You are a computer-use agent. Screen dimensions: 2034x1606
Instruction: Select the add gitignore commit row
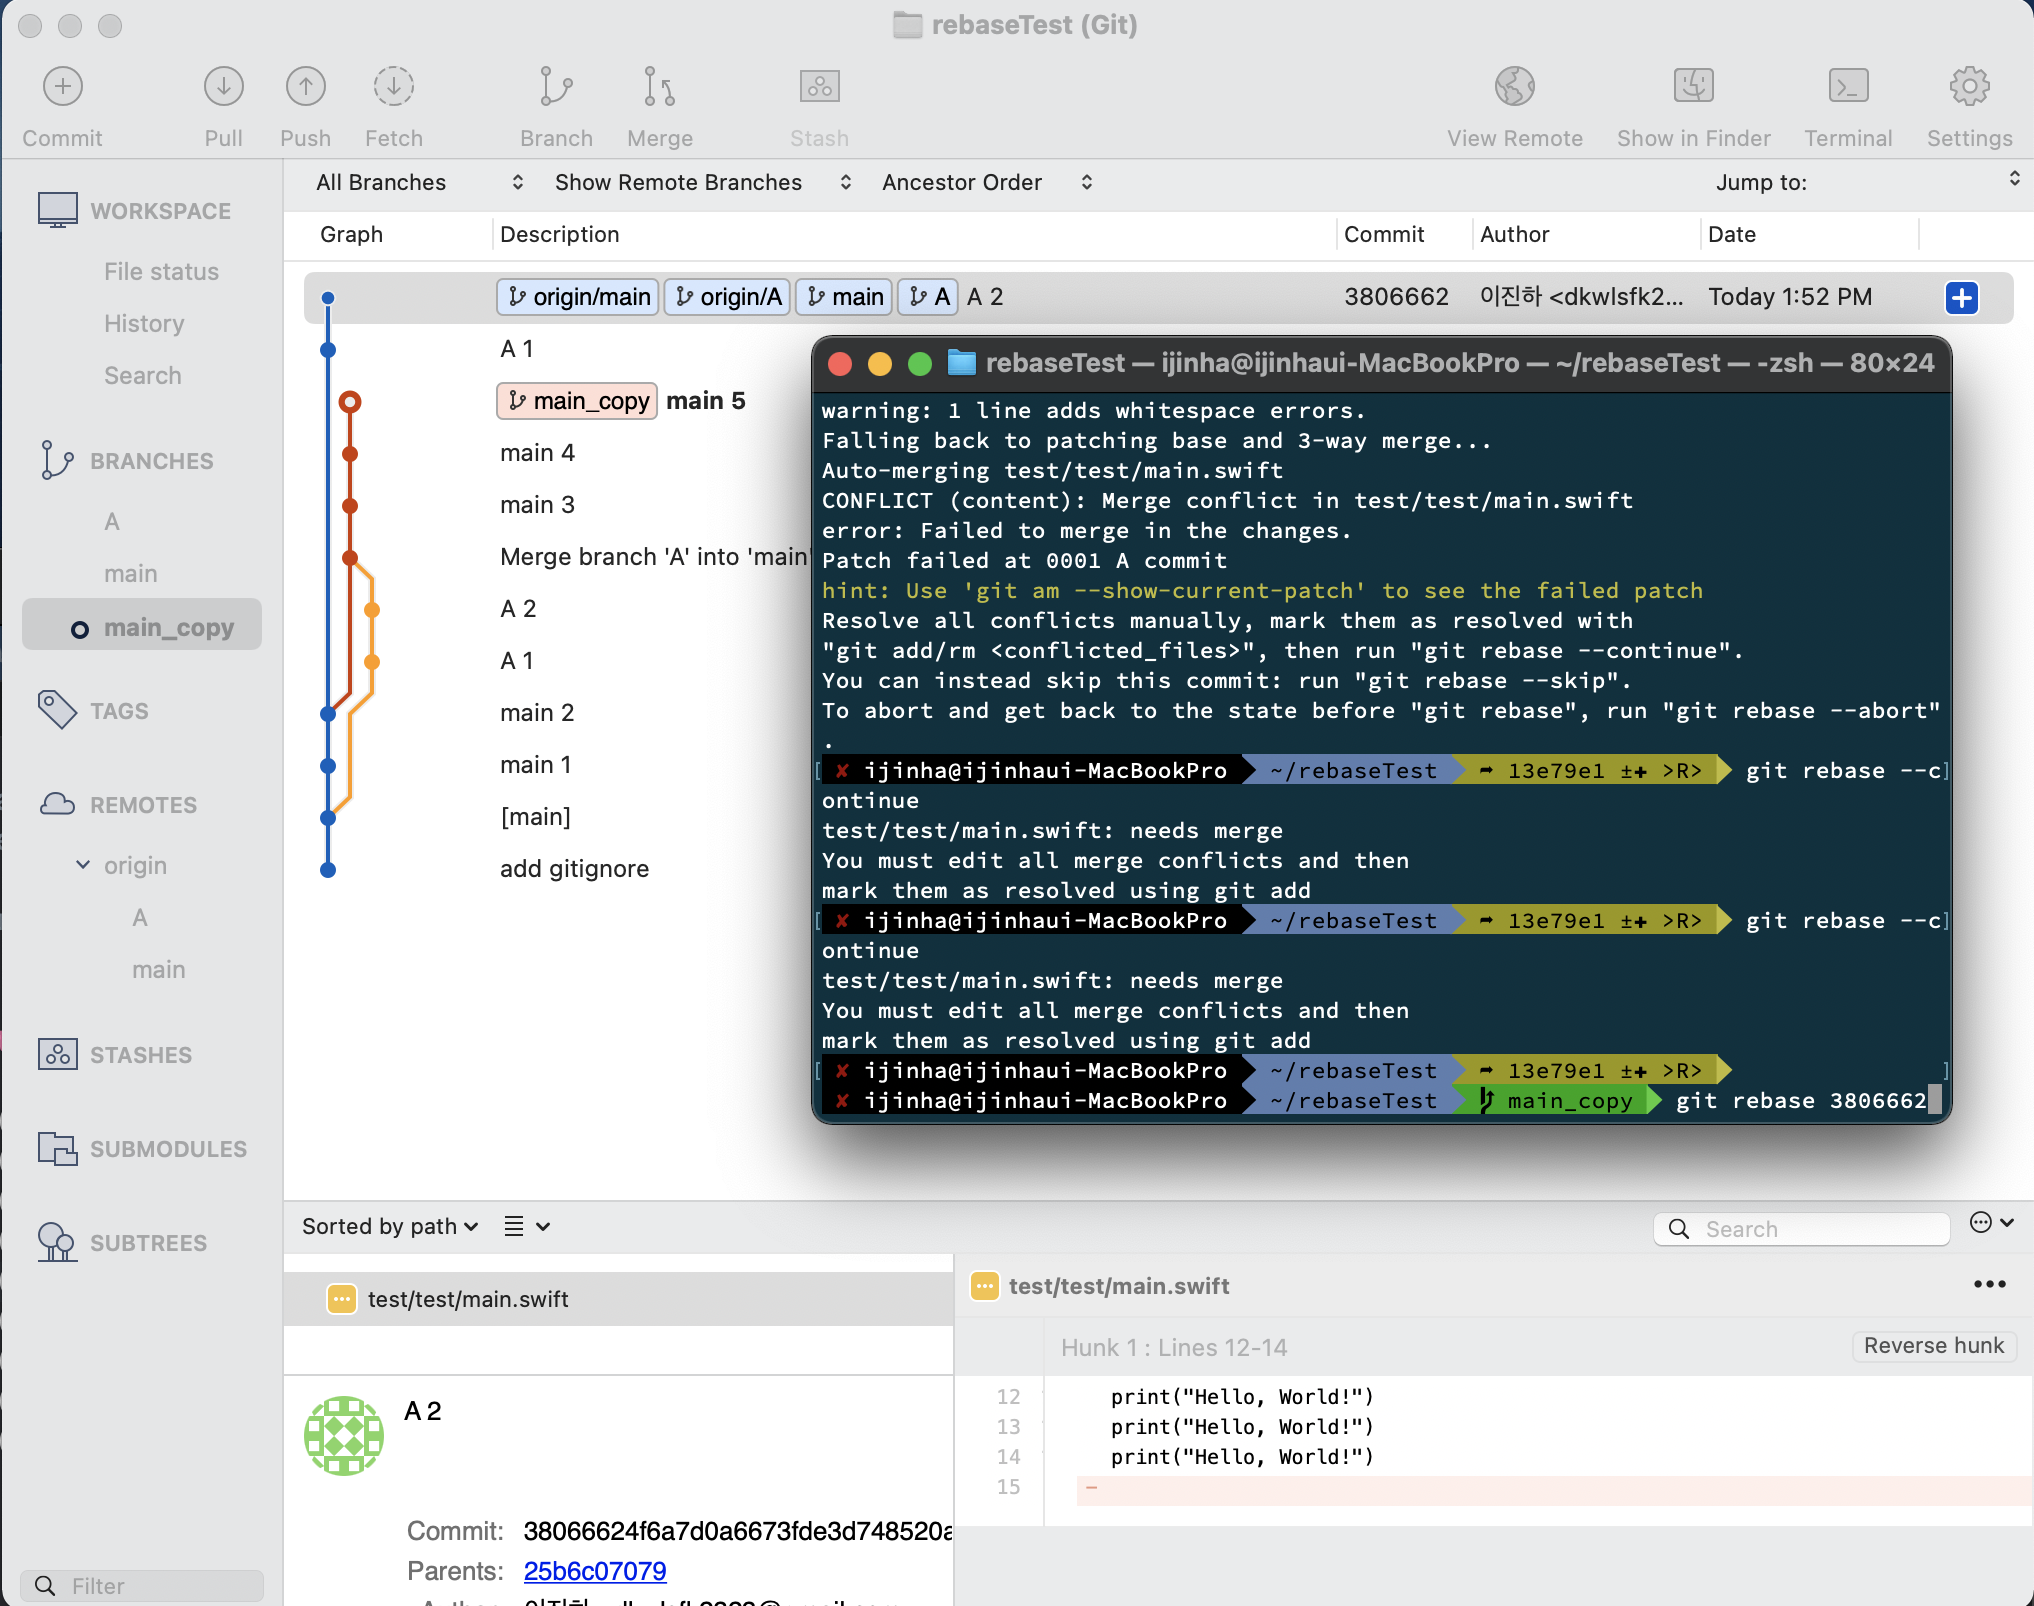[574, 869]
